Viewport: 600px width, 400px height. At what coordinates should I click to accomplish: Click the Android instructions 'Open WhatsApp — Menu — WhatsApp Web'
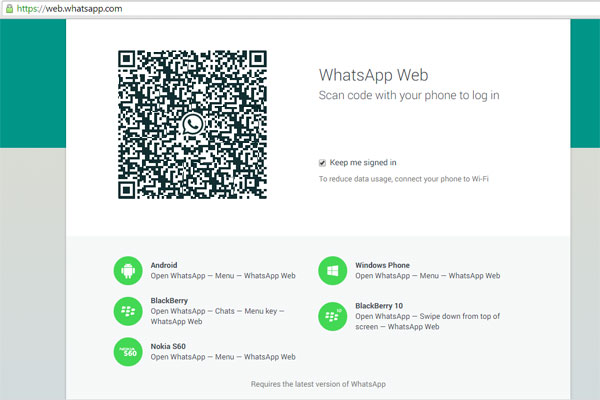point(223,276)
